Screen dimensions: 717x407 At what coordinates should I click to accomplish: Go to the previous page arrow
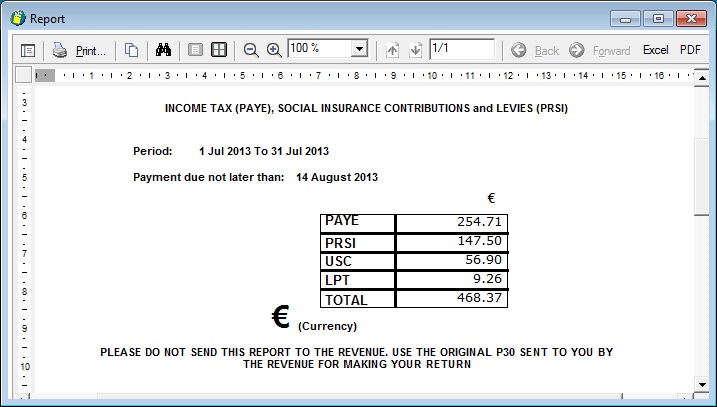[393, 50]
